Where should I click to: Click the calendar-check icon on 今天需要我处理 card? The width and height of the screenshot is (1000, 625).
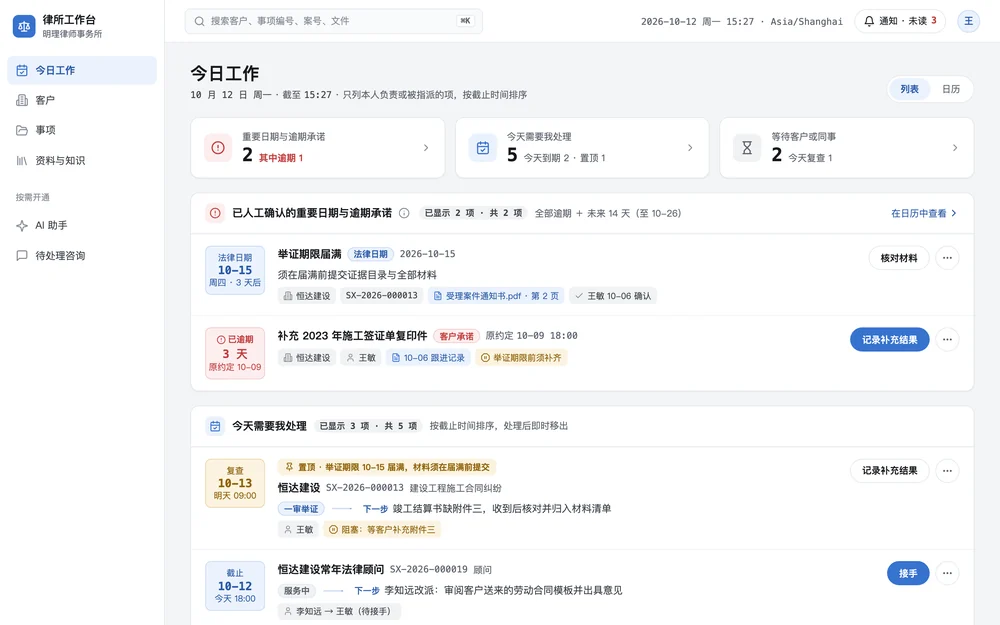click(x=483, y=147)
